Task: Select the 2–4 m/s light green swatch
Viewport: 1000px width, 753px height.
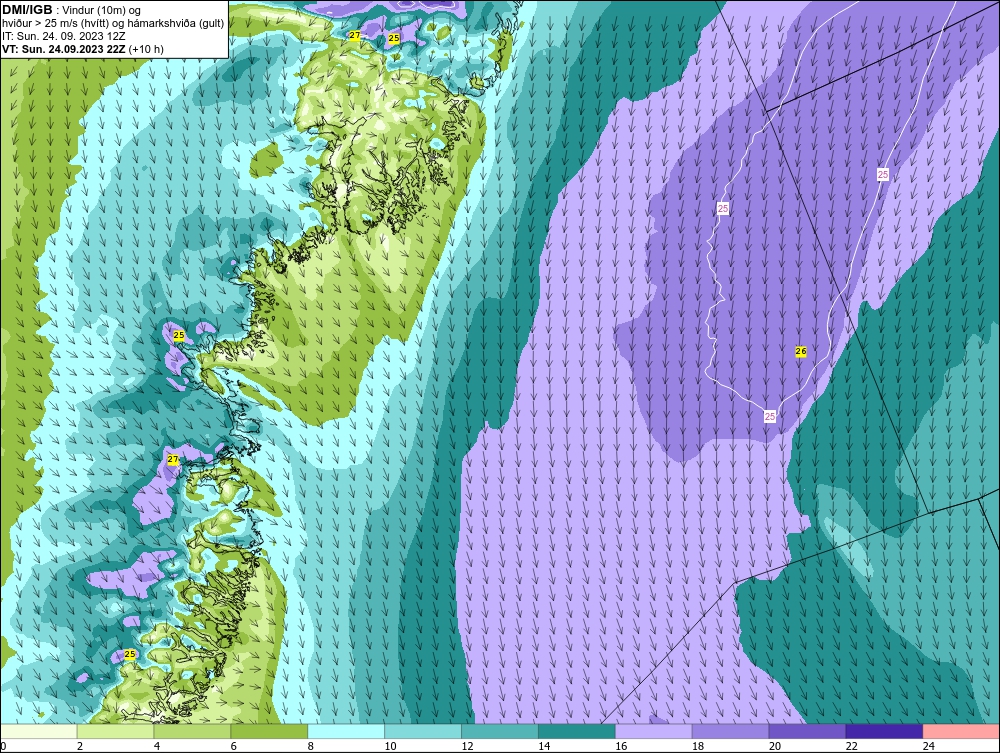Action: pyautogui.click(x=115, y=731)
